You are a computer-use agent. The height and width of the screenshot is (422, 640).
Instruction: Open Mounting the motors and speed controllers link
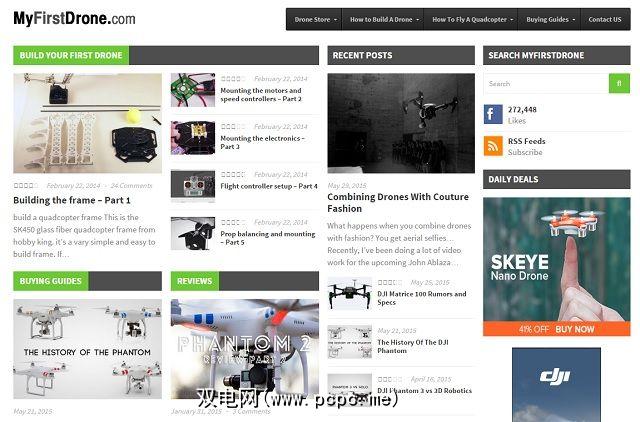(x=261, y=95)
